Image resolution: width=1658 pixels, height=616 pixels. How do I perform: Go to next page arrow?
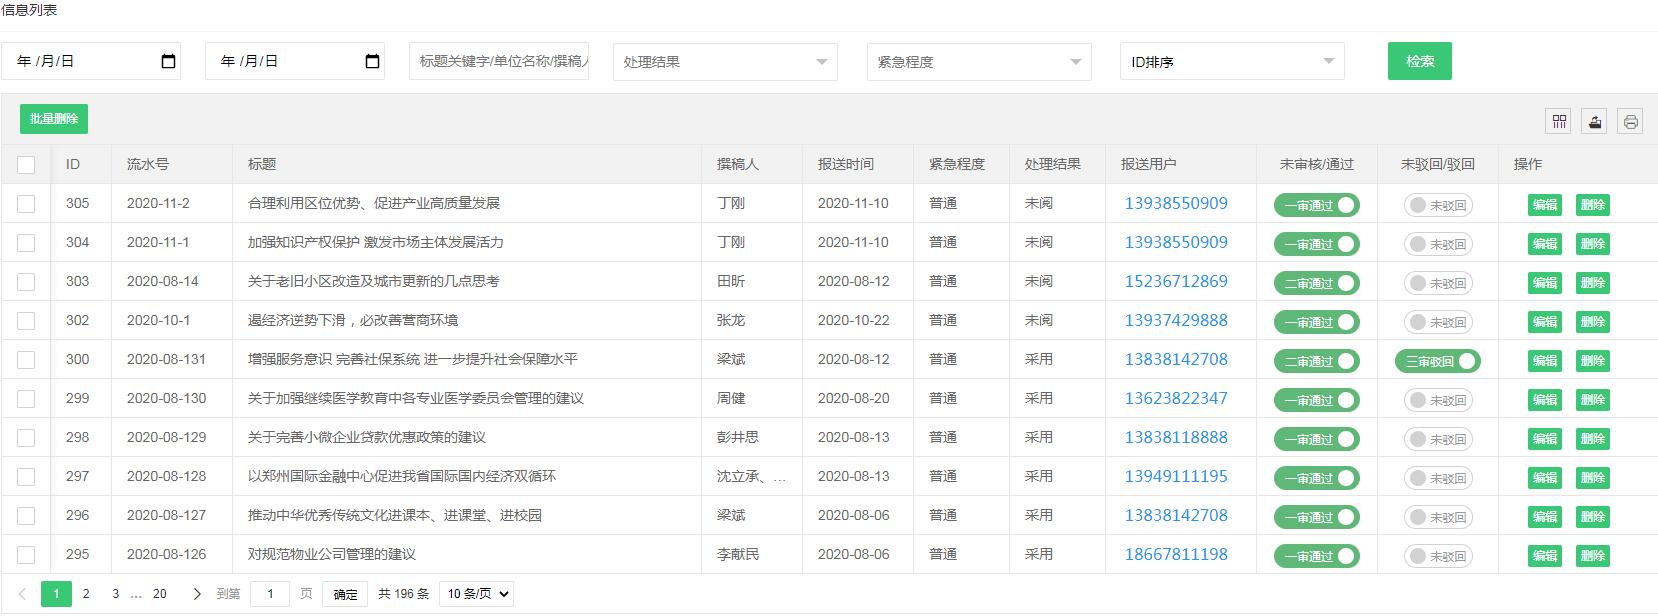197,594
